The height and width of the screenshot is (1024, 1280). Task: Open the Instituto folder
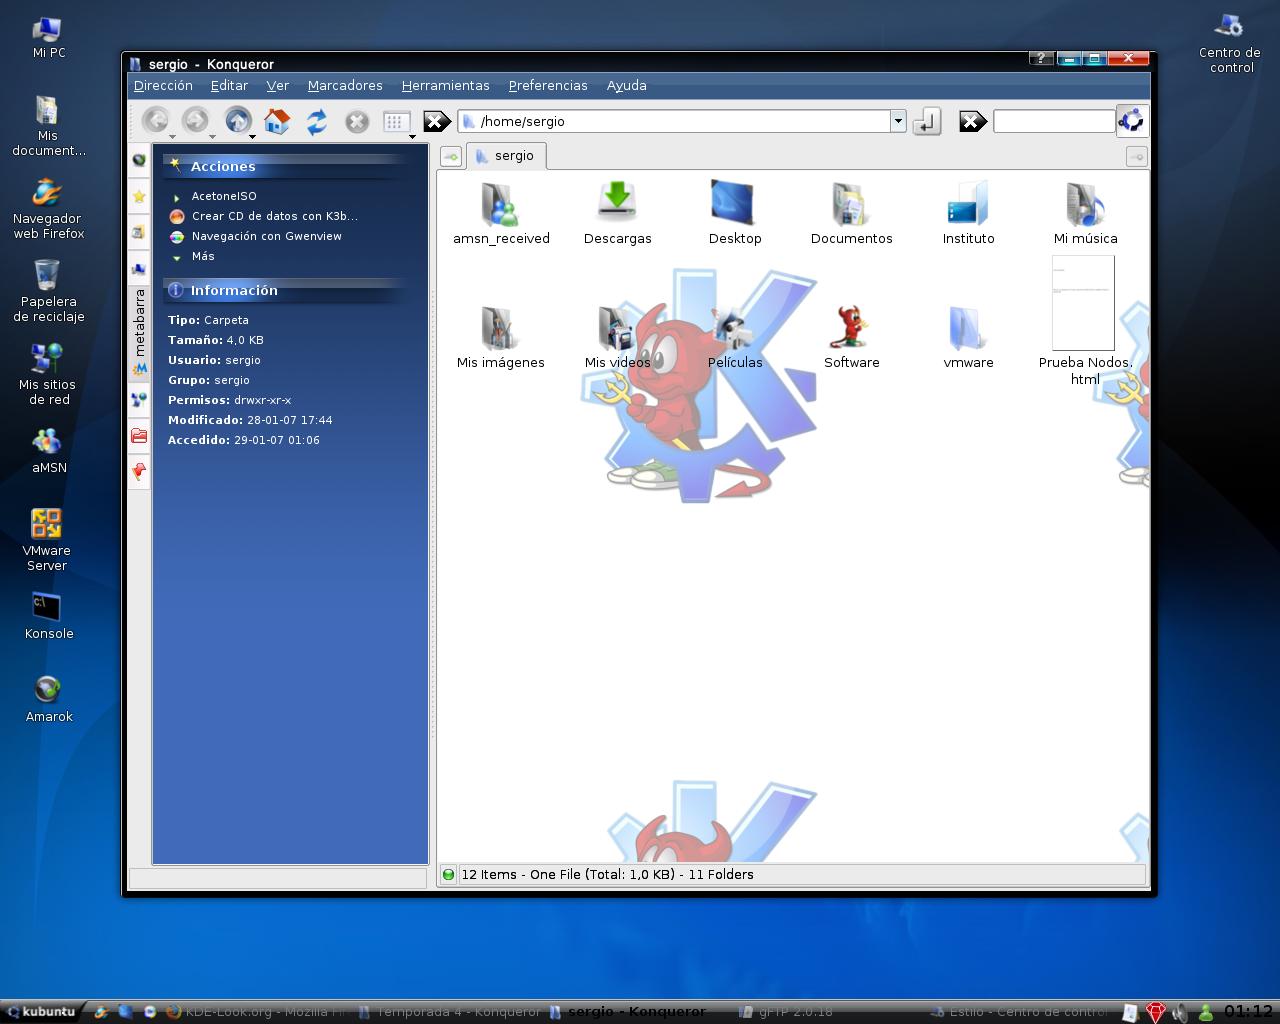coord(968,213)
